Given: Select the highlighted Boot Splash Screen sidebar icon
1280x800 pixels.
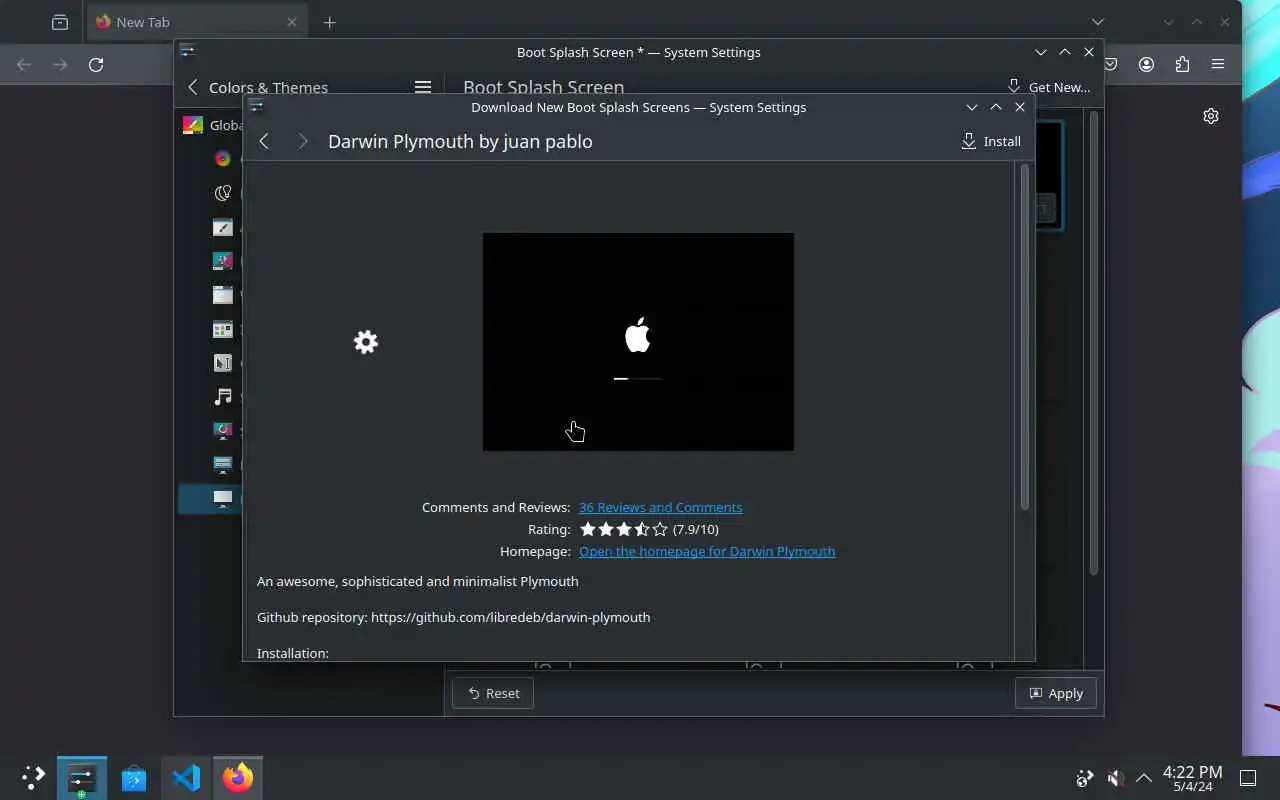Looking at the screenshot, I should pyautogui.click(x=223, y=499).
